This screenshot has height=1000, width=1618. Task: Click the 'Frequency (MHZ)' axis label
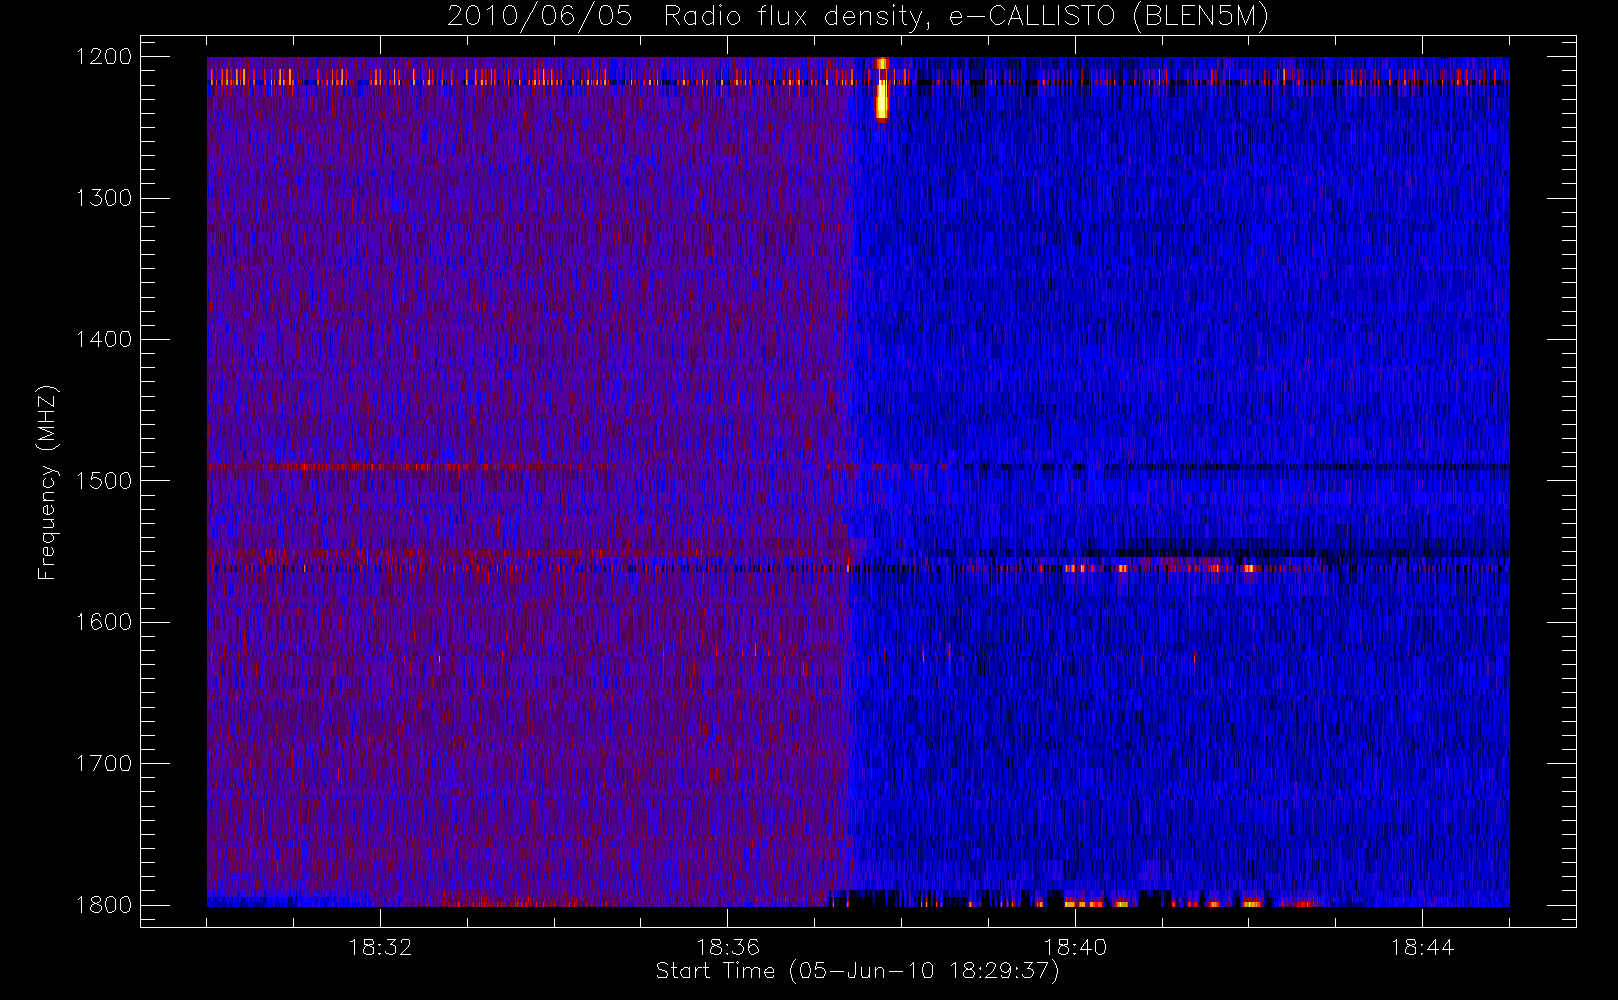(47, 482)
